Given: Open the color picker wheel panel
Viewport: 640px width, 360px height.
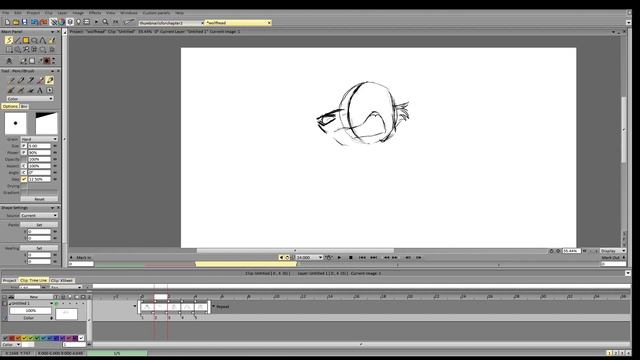Looking at the screenshot, I should click(61, 22).
